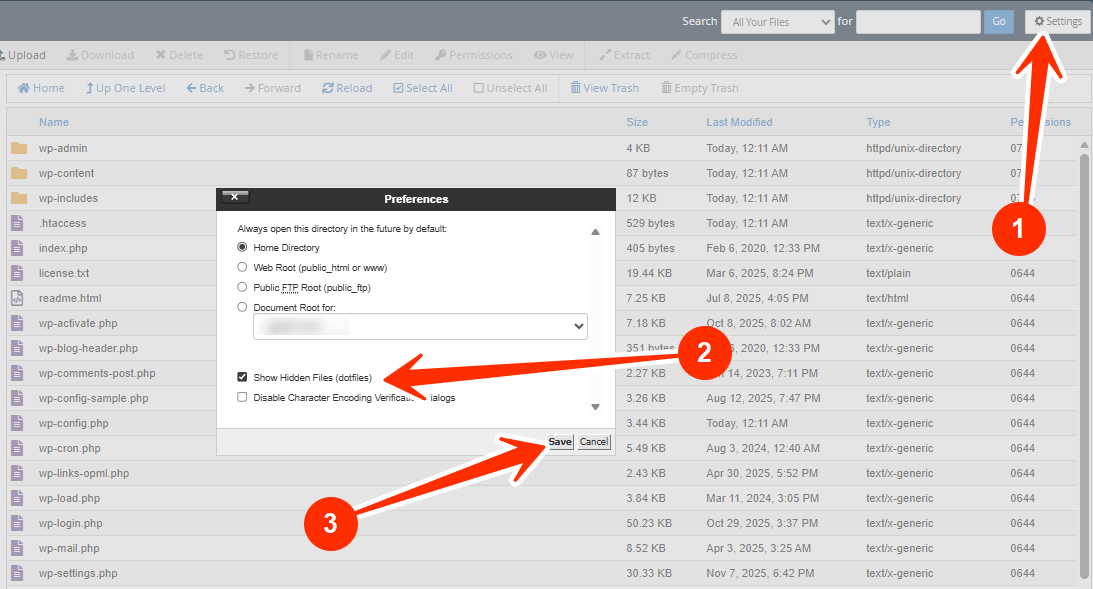Image resolution: width=1093 pixels, height=589 pixels.
Task: Select Web Root (public_html or www) option
Action: tap(242, 267)
